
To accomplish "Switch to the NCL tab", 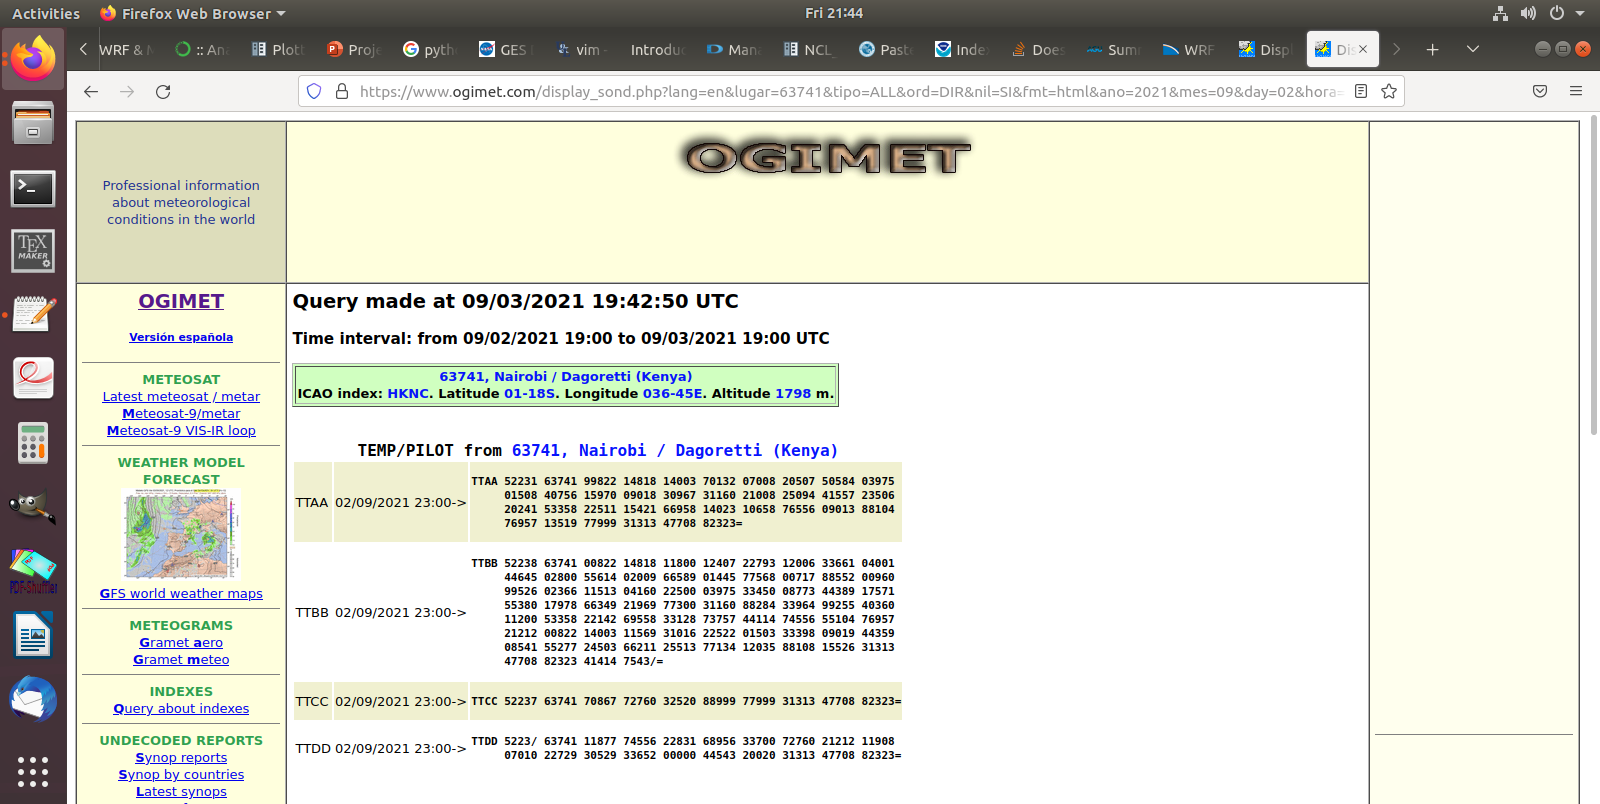I will click(x=809, y=49).
